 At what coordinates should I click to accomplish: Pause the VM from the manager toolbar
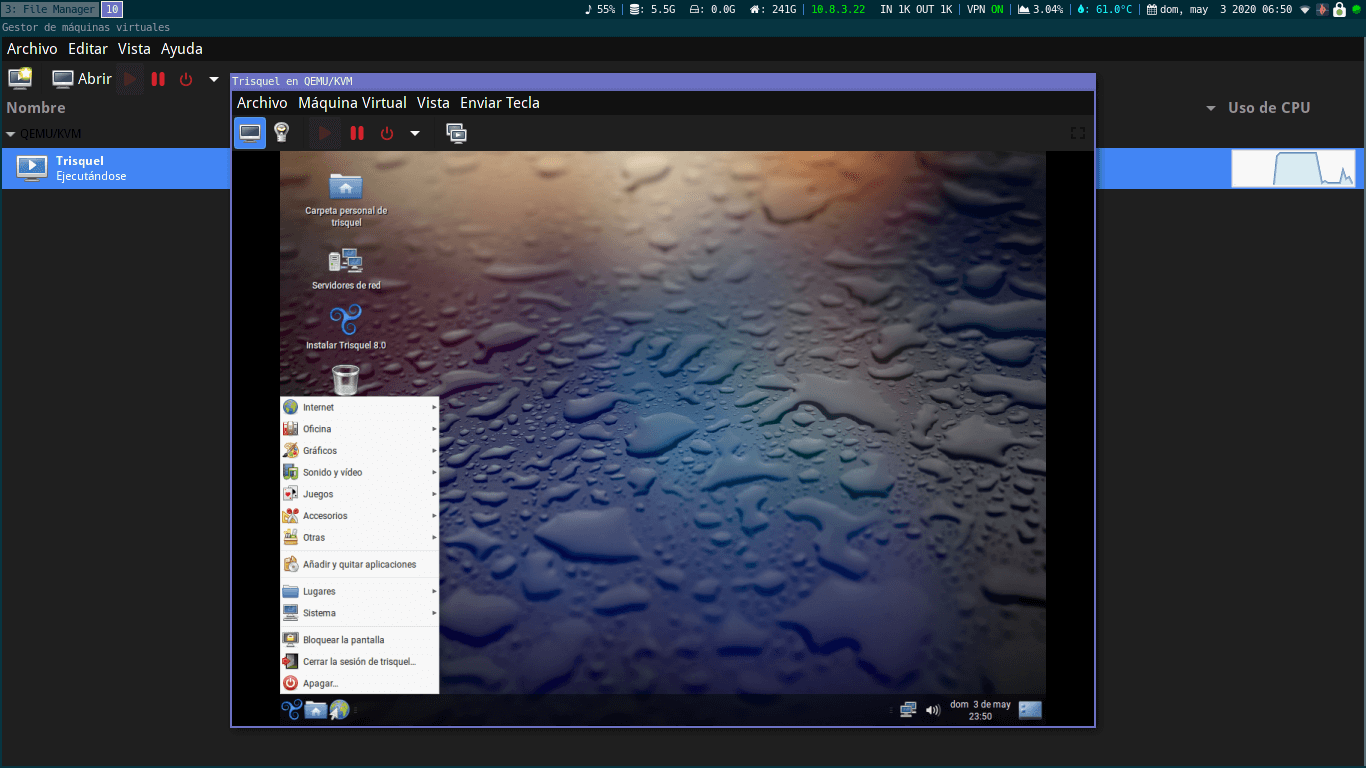(x=158, y=79)
